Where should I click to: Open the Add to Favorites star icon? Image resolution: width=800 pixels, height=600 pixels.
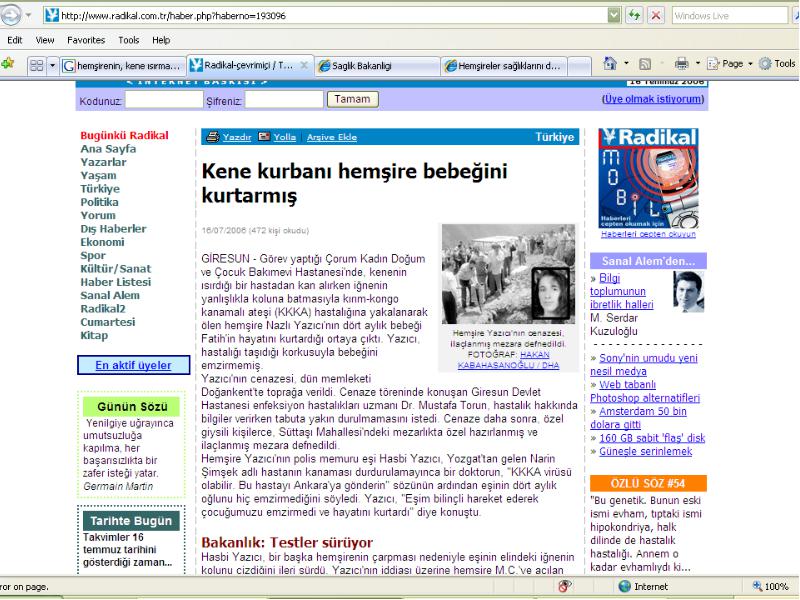[x=8, y=64]
